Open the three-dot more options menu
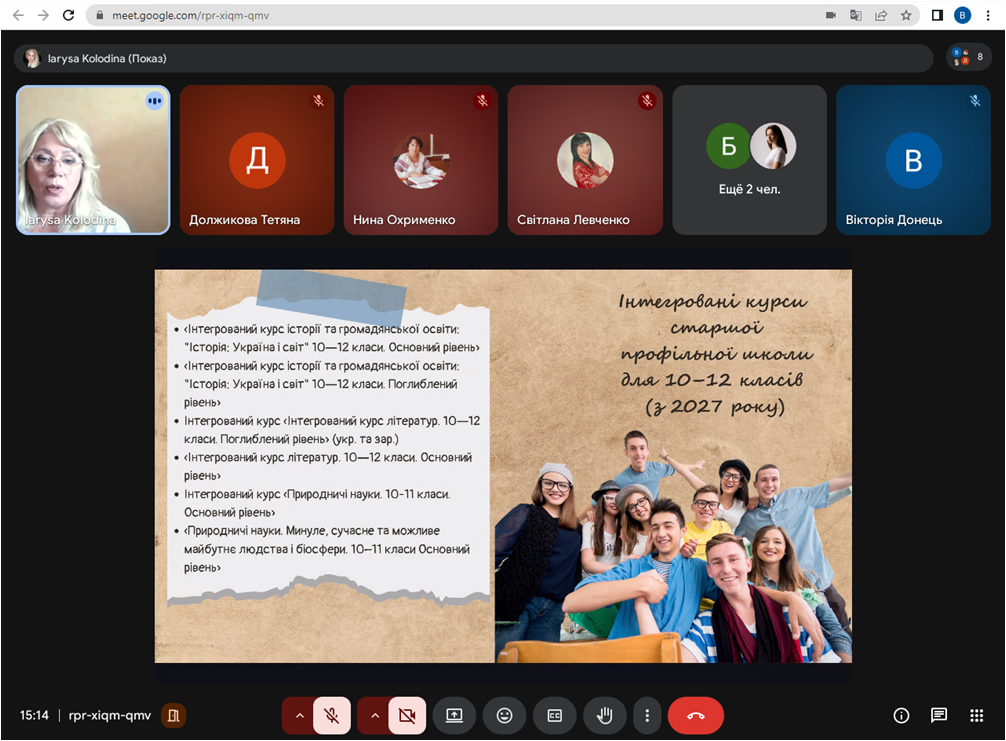The height and width of the screenshot is (741, 1006). pos(647,715)
